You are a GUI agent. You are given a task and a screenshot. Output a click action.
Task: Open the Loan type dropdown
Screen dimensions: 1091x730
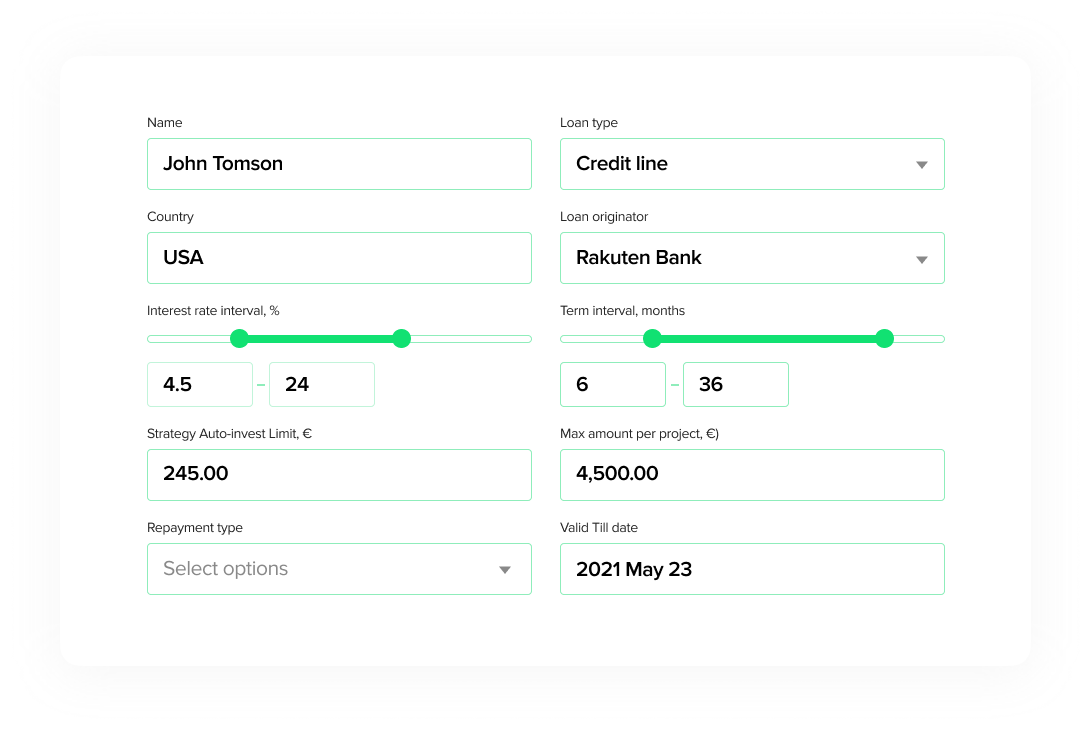click(x=752, y=163)
